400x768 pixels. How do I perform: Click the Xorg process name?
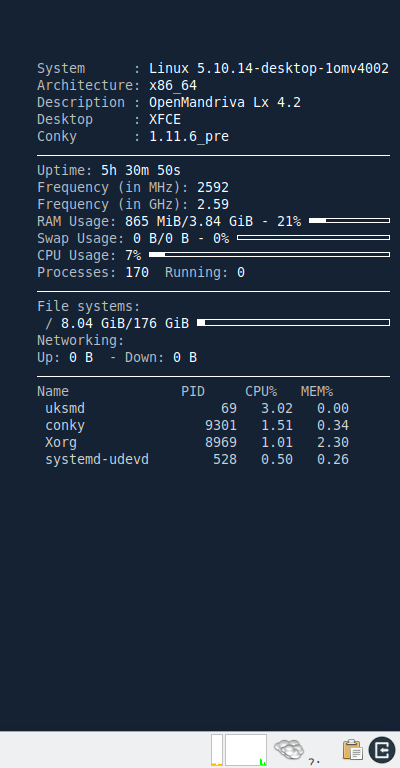(61, 442)
